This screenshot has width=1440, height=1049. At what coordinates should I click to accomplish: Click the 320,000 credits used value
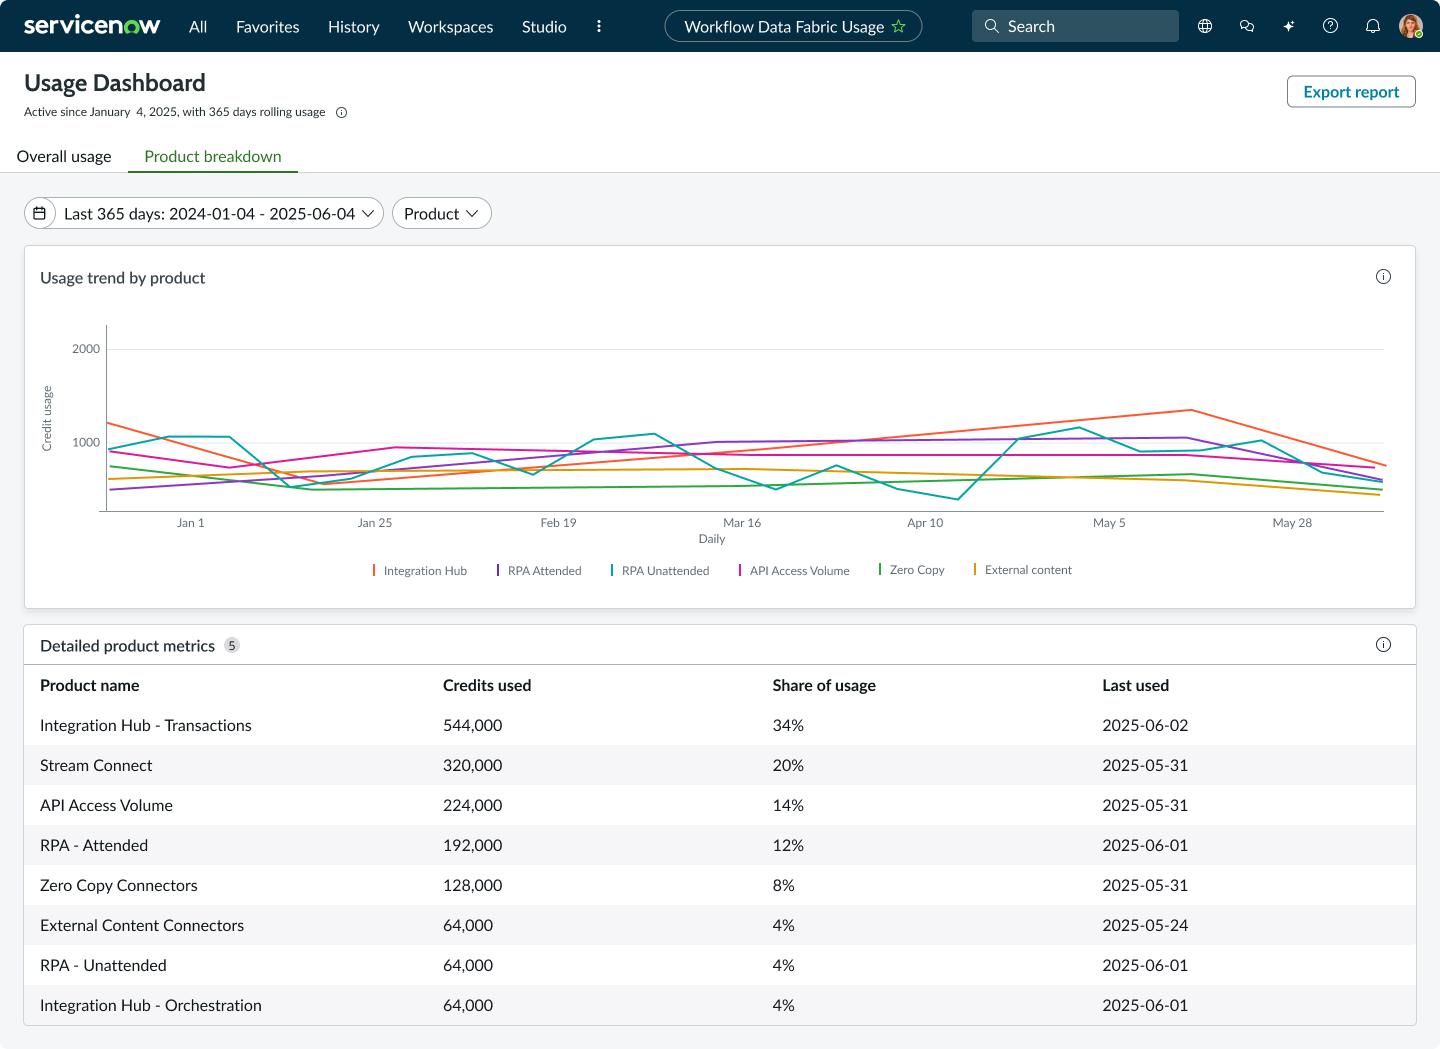[473, 765]
